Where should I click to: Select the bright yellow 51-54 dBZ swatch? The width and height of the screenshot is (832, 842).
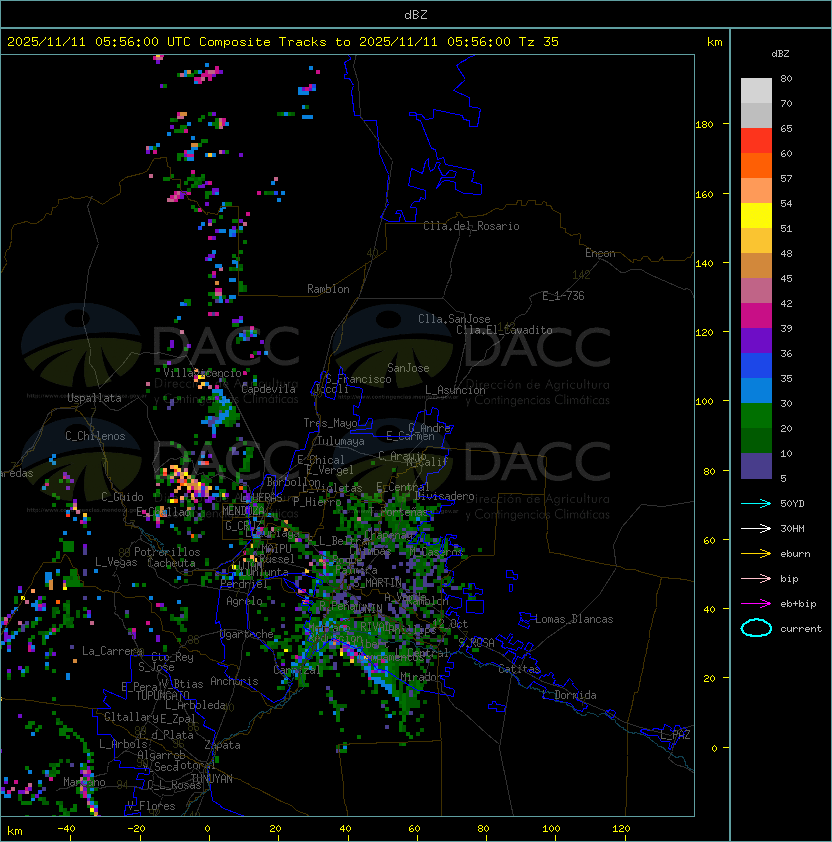point(756,215)
